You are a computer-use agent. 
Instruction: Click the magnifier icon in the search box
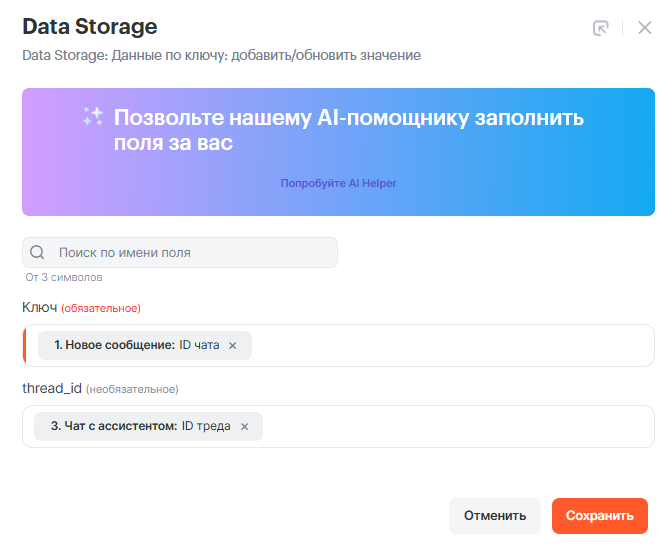tap(38, 253)
